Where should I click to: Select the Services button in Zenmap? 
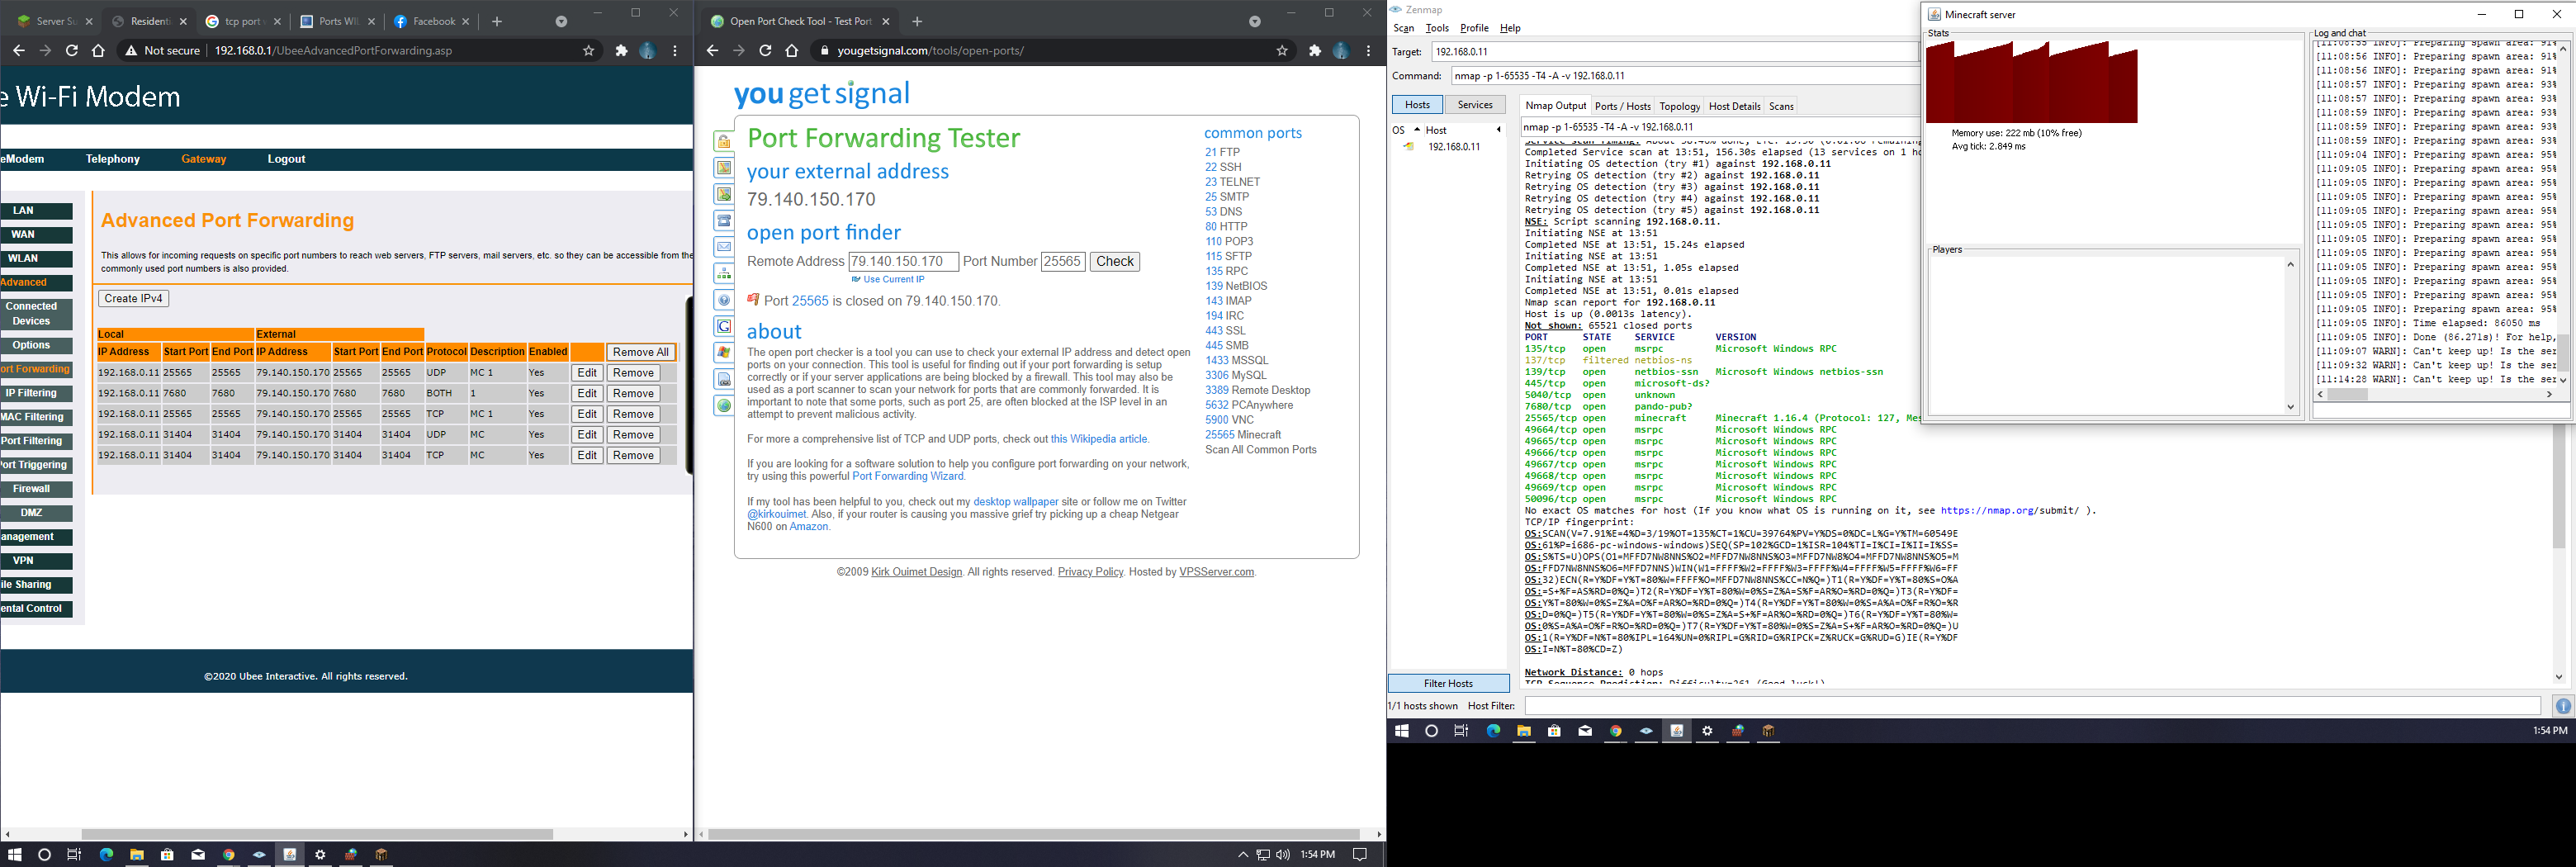1475,105
